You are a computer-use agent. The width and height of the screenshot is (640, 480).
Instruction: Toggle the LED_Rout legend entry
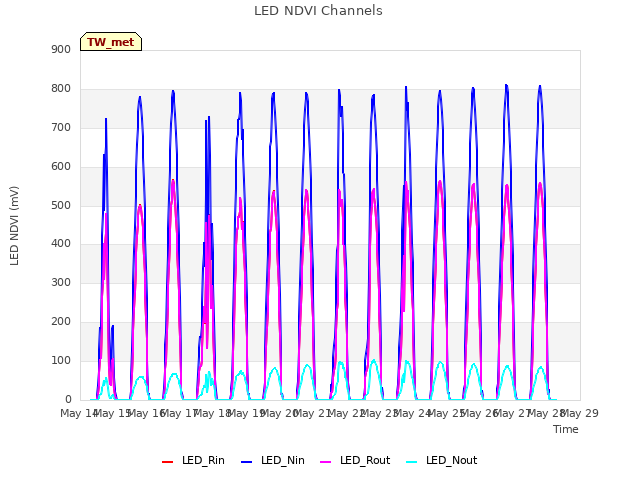[x=355, y=461]
